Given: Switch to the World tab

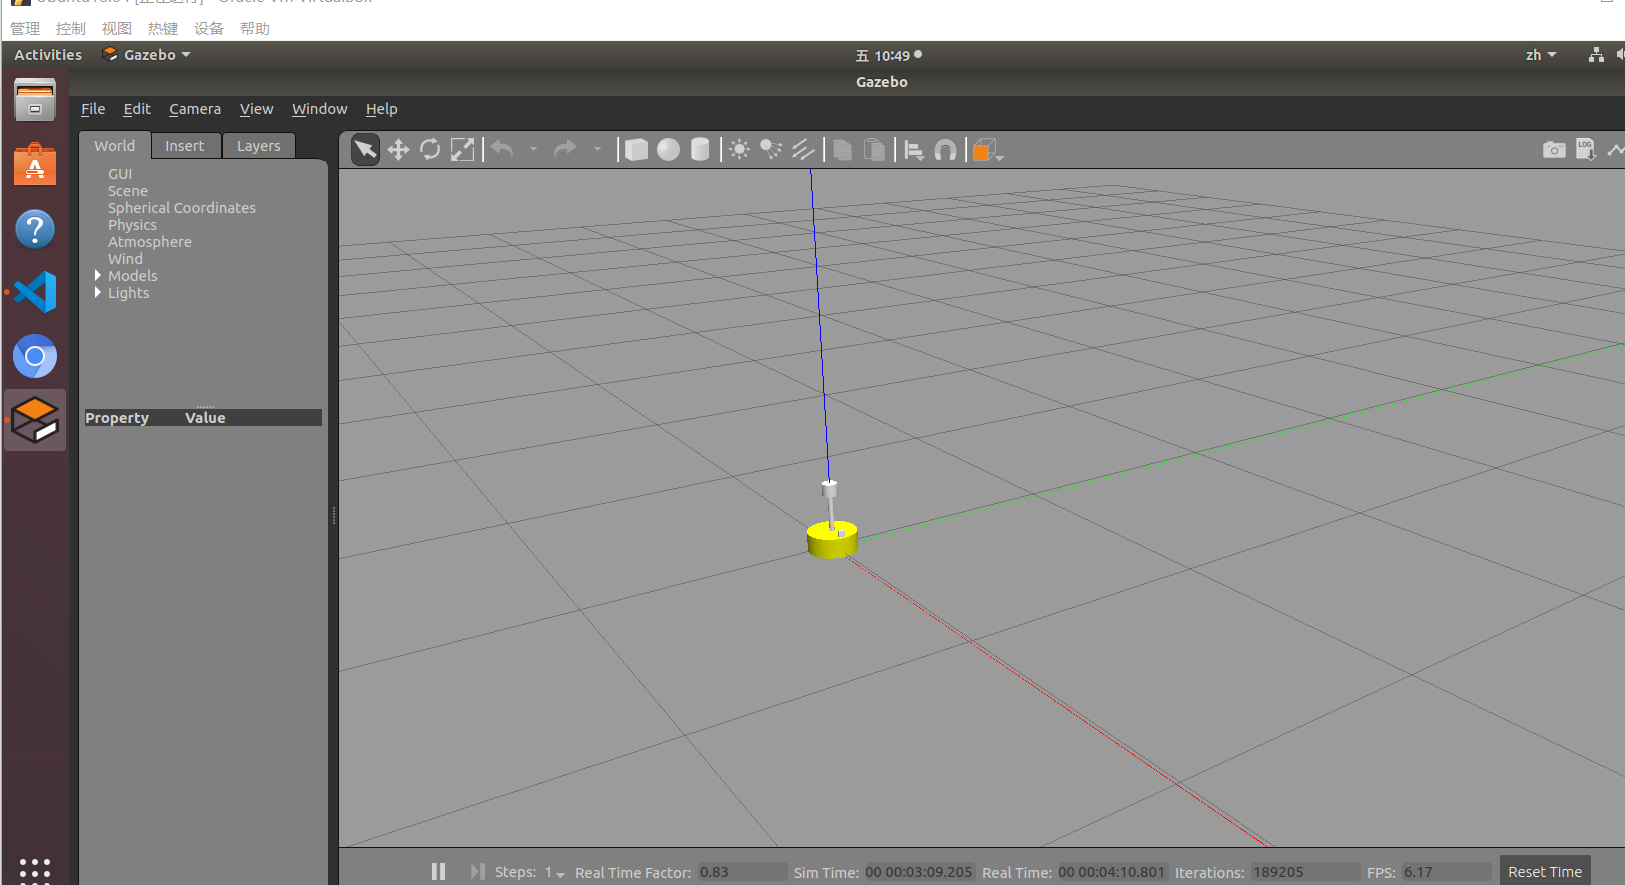Looking at the screenshot, I should click(x=115, y=146).
